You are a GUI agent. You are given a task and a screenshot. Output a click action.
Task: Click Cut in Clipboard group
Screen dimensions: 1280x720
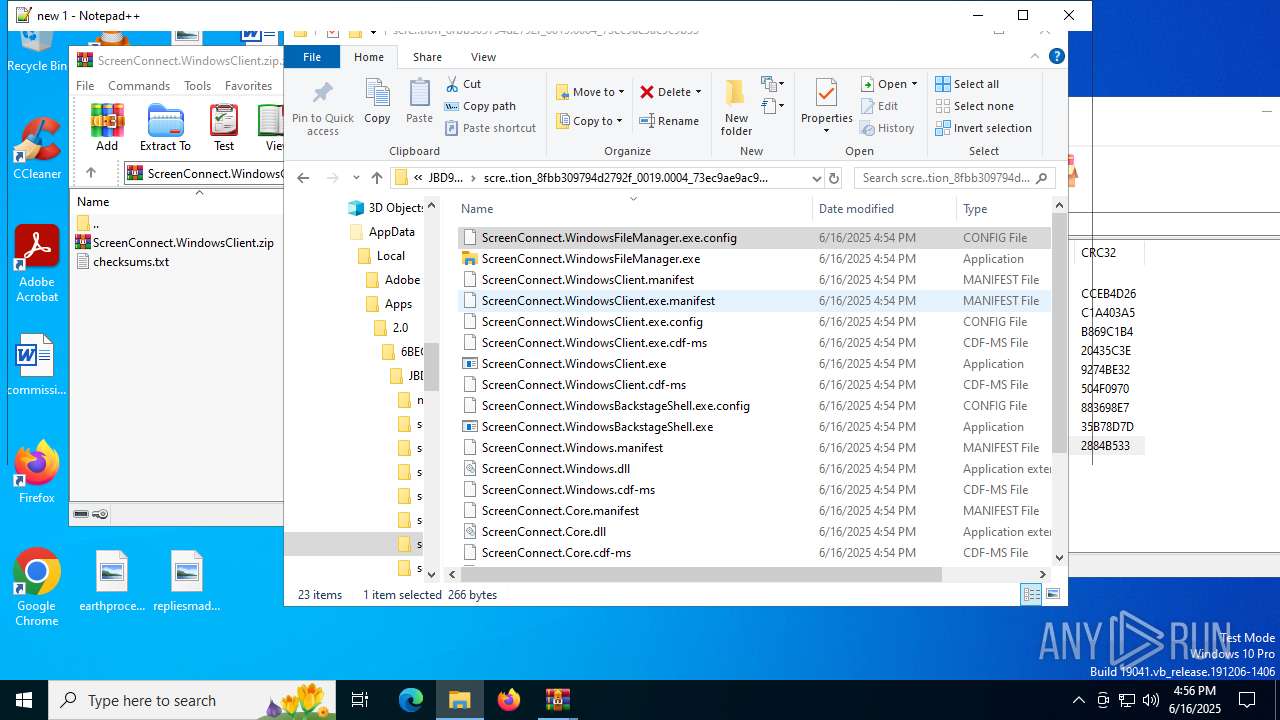point(463,84)
